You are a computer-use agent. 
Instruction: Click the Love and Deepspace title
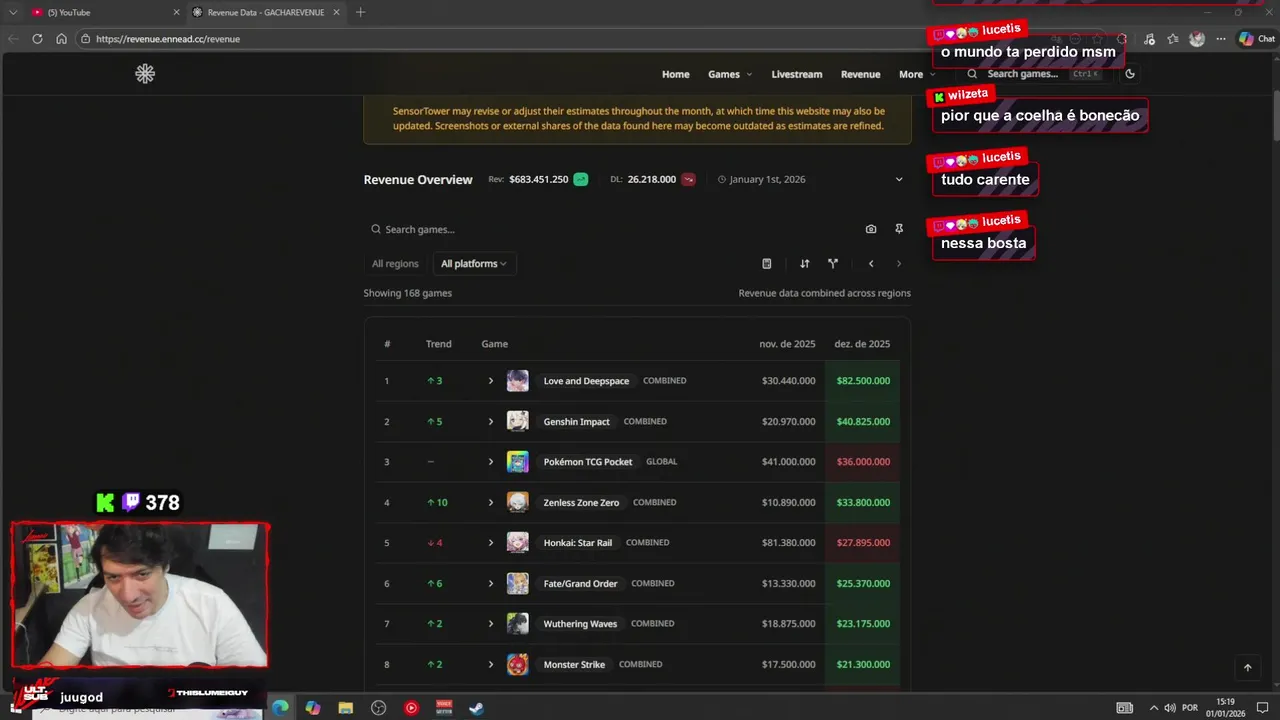tap(586, 381)
